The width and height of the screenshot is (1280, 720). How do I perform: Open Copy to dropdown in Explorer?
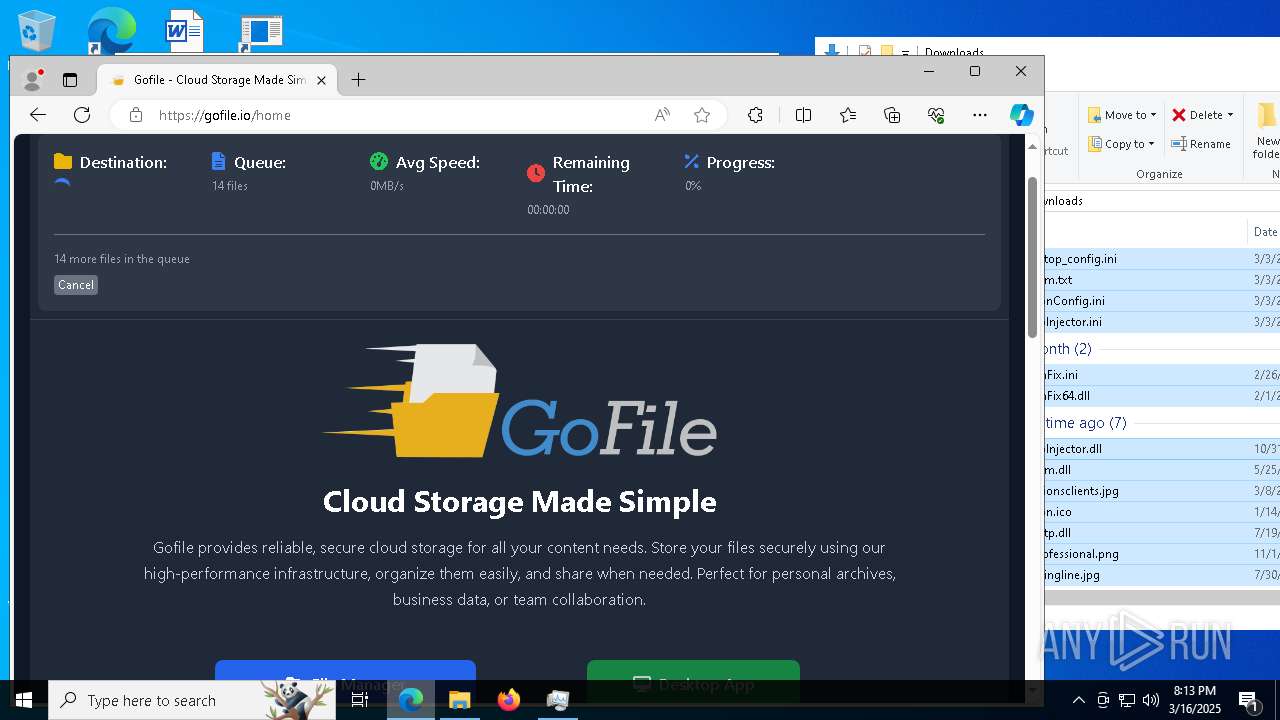(1121, 144)
